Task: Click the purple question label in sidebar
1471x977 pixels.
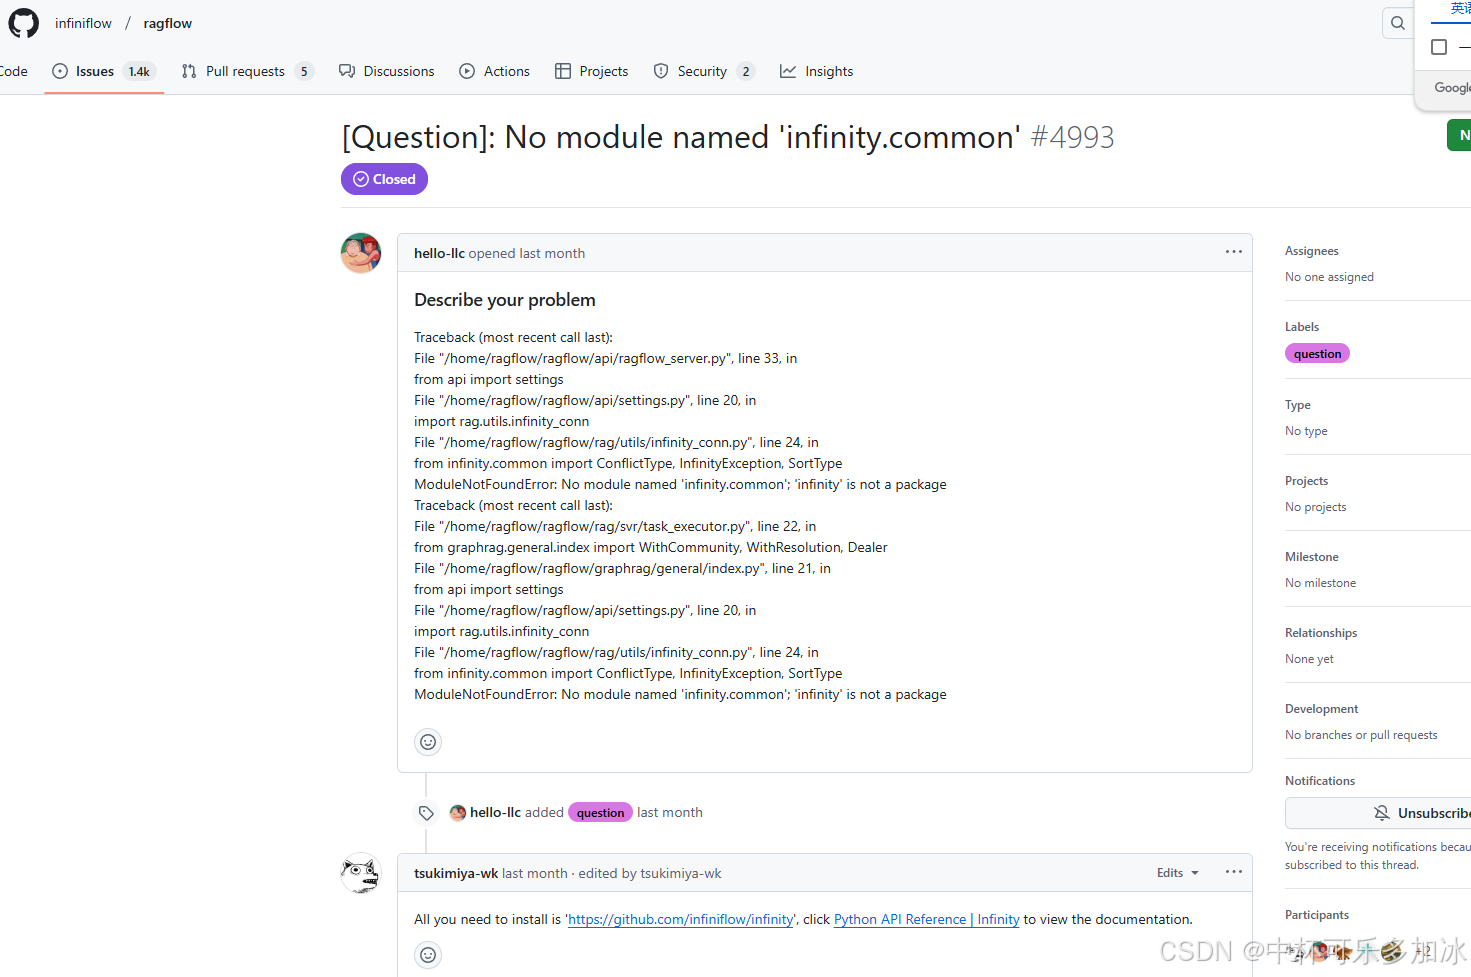Action: coord(1317,354)
